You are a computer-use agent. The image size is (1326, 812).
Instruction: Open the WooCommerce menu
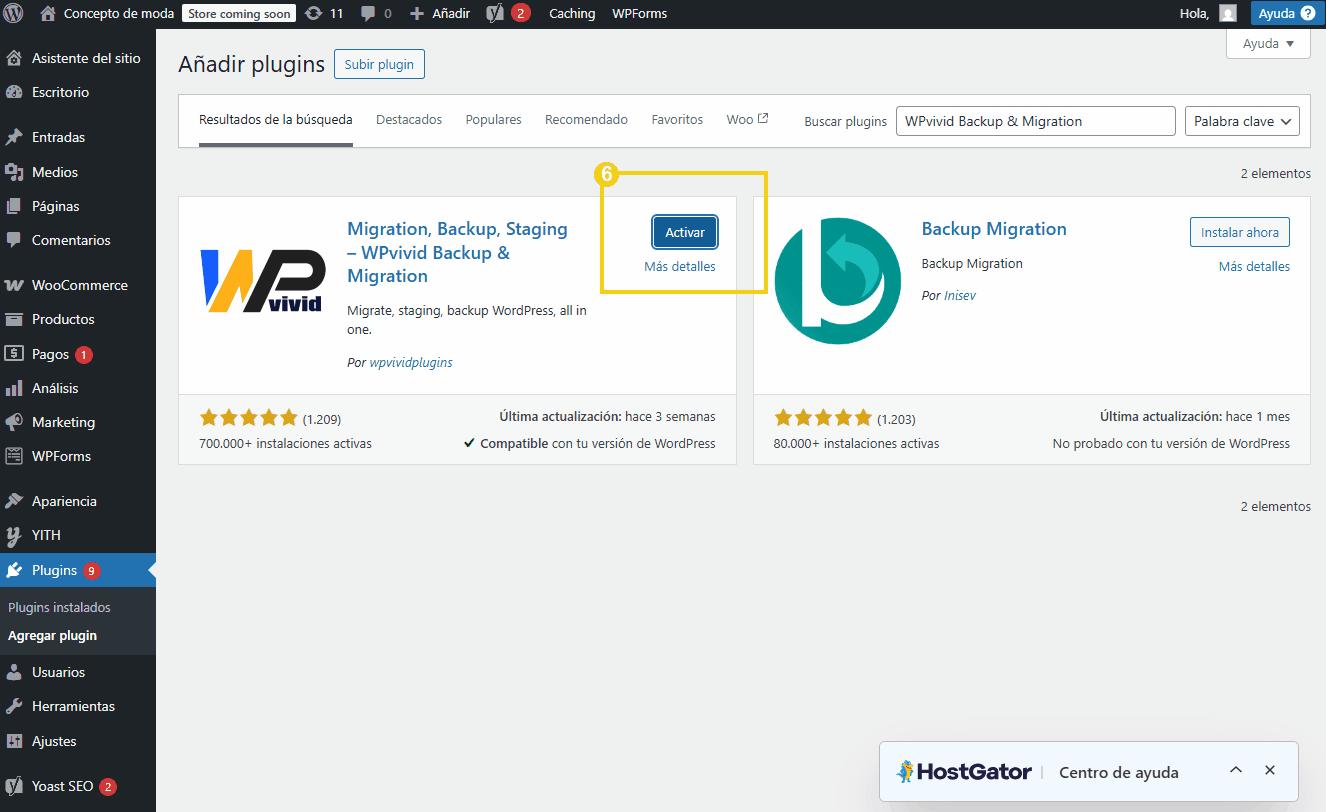click(78, 285)
